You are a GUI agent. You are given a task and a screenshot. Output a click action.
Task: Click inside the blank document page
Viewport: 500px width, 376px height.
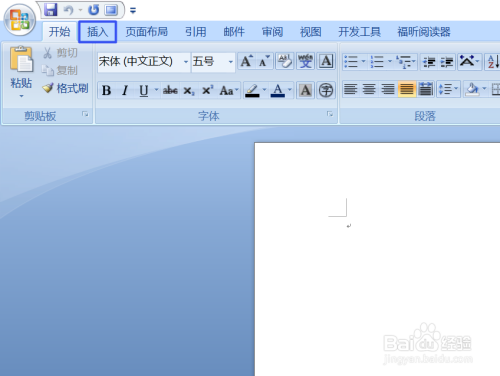point(377,259)
